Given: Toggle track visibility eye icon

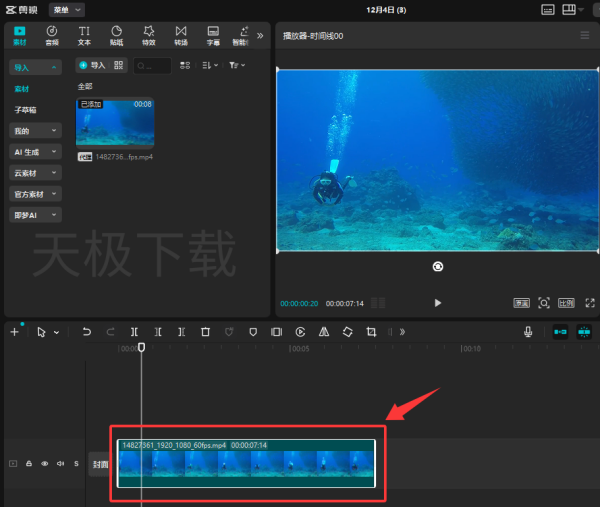Looking at the screenshot, I should point(44,464).
